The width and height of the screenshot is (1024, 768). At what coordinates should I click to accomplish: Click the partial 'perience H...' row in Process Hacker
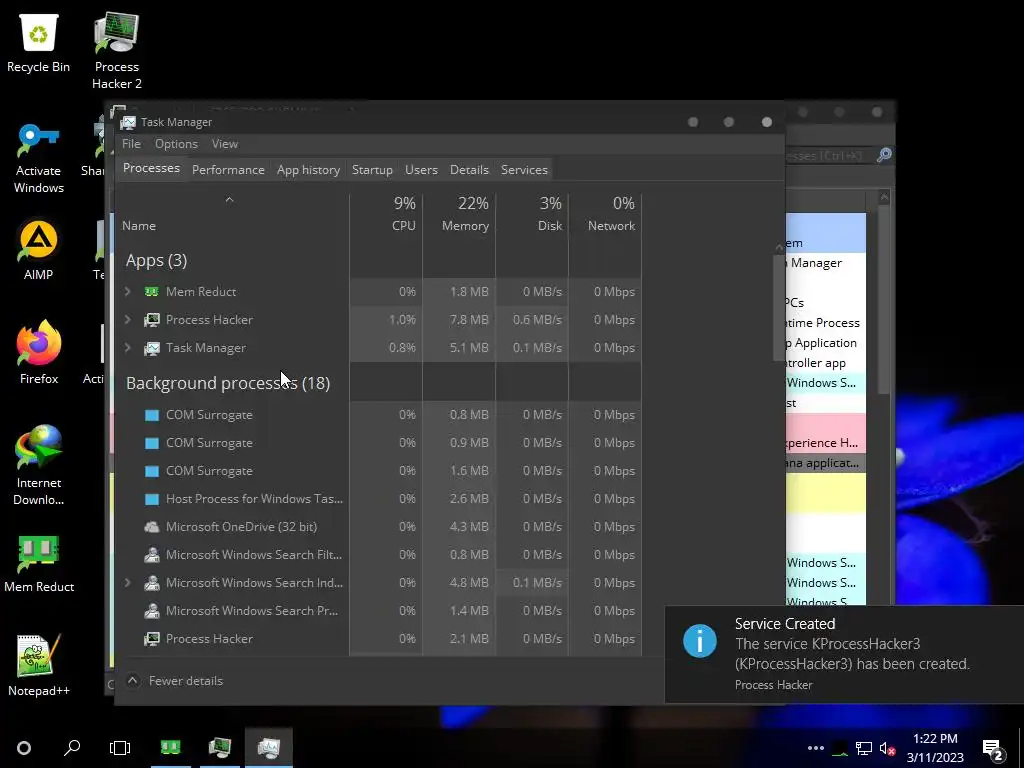pos(825,443)
